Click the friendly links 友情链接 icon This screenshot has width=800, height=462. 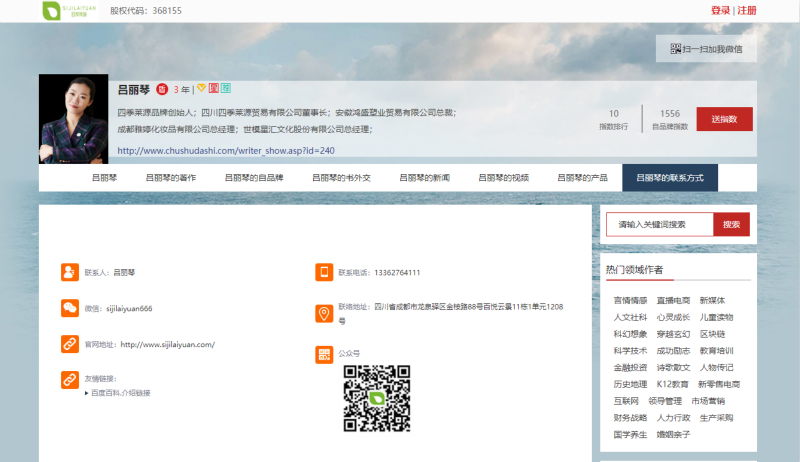(69, 379)
